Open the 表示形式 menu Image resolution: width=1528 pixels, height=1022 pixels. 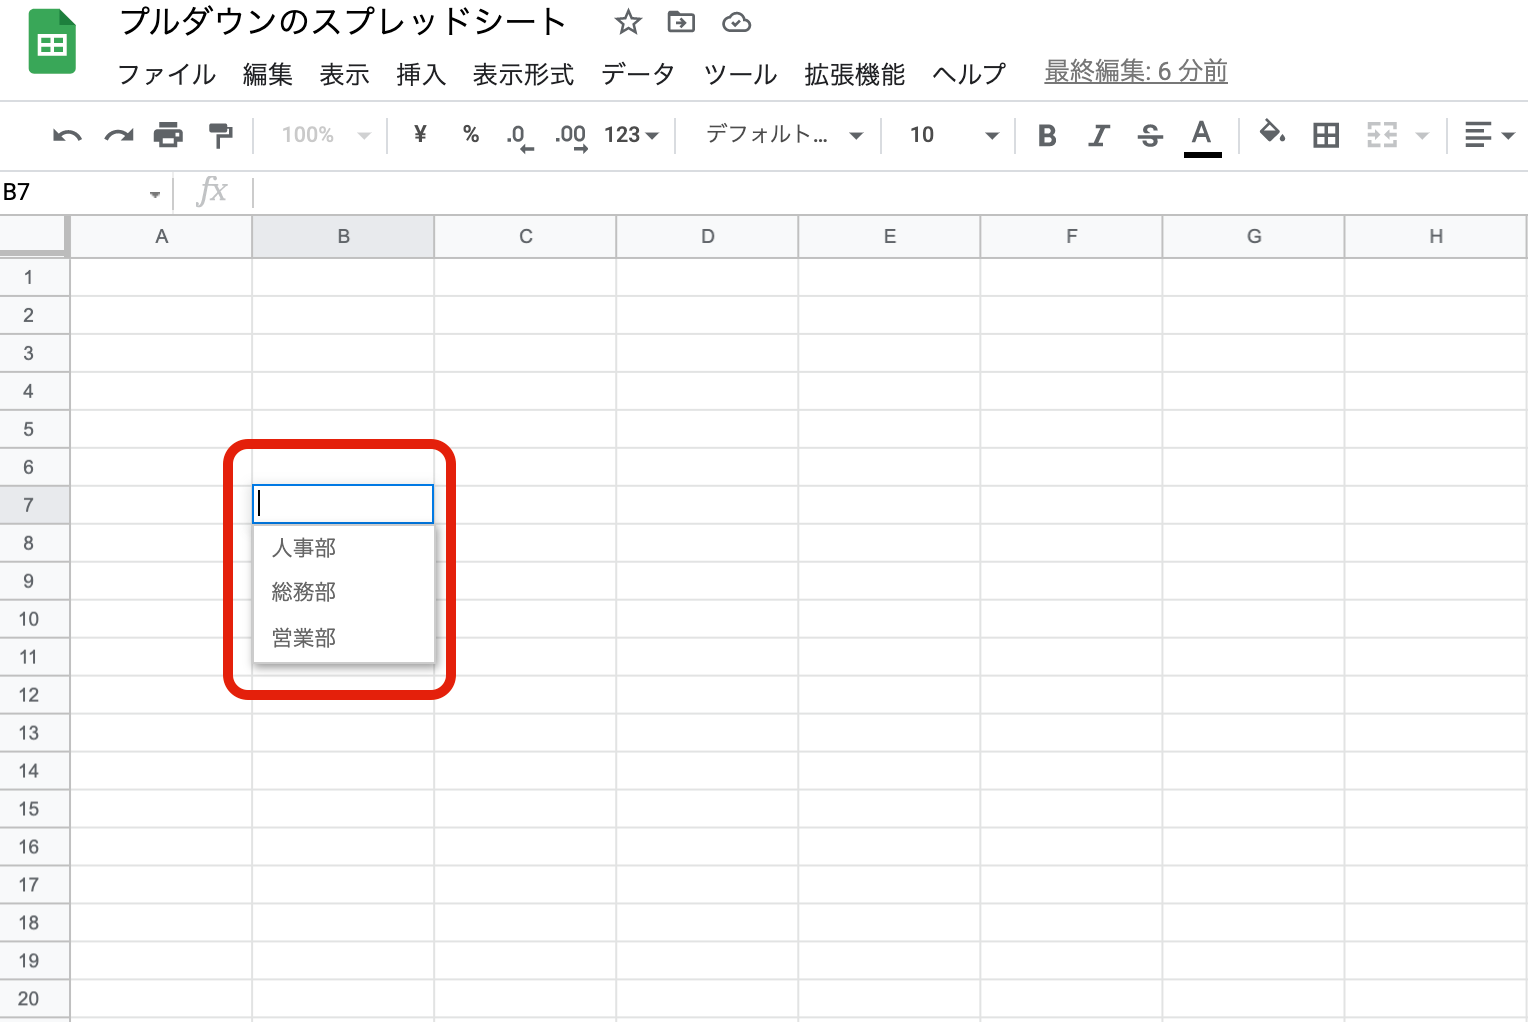[x=524, y=74]
